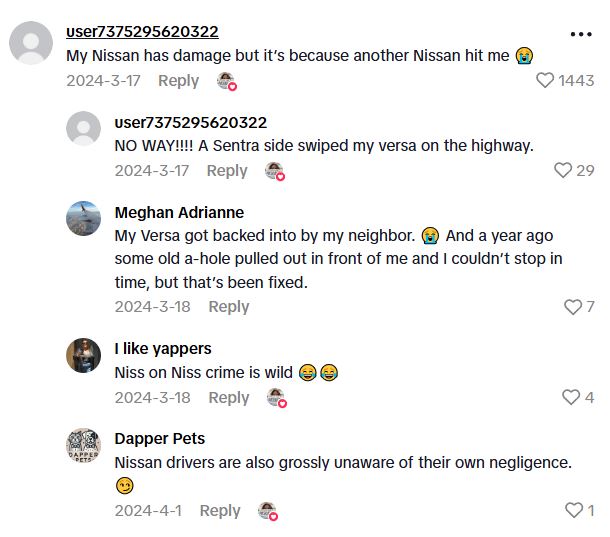This screenshot has height=537, width=610.
Task: Like the Sentra side swiped reply
Action: (563, 170)
